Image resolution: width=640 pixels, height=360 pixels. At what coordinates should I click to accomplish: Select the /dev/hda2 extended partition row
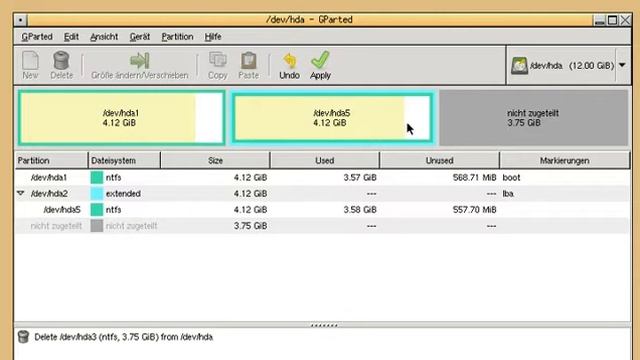[x=322, y=193]
